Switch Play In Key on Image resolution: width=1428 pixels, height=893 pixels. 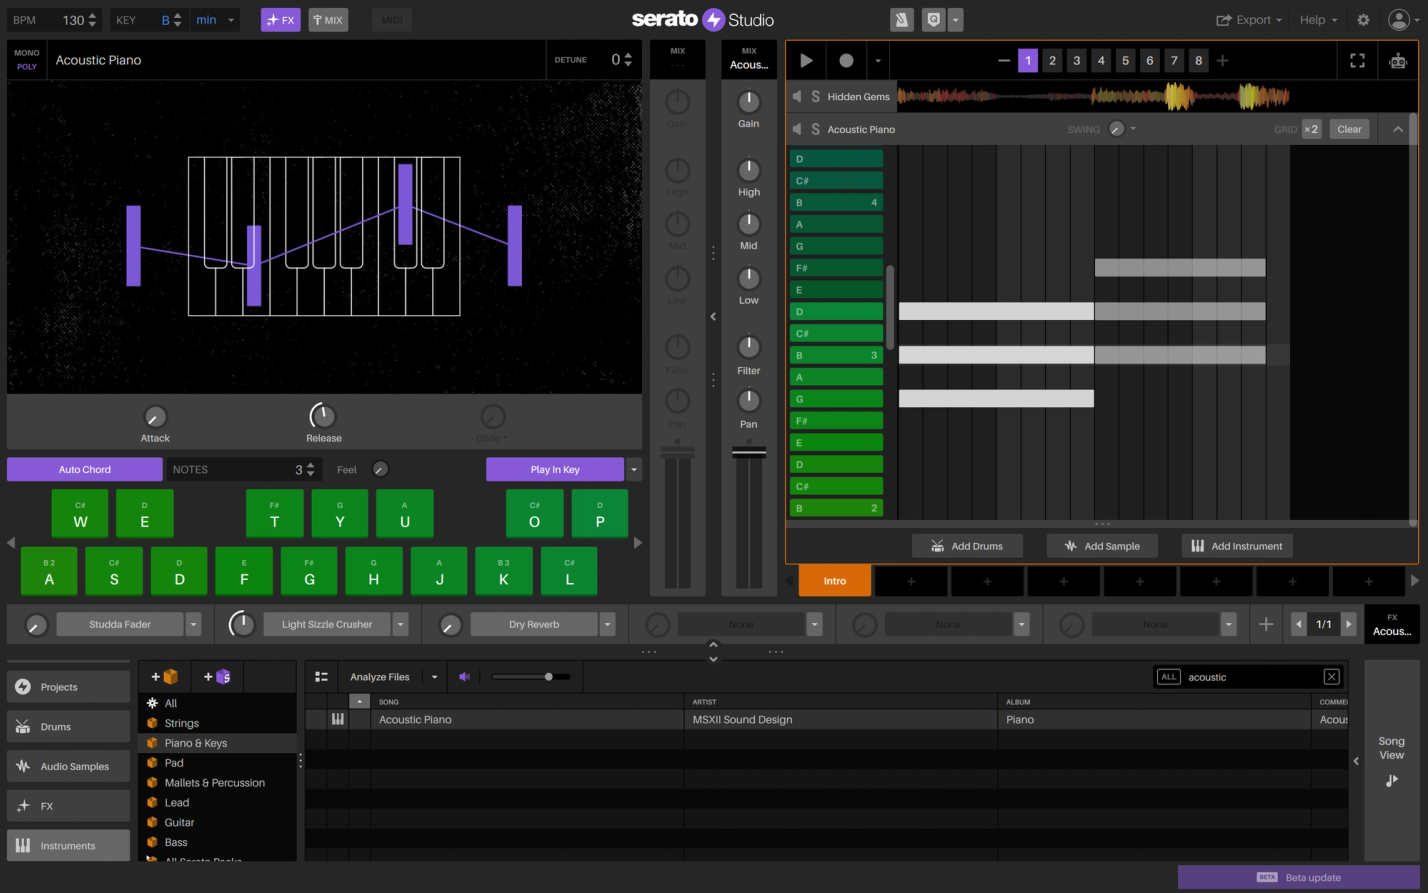pos(555,469)
